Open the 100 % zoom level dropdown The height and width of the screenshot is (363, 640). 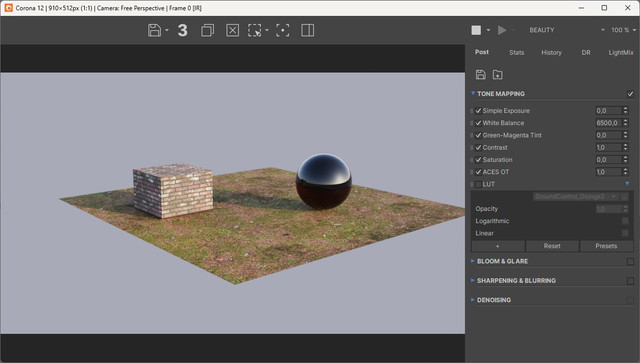(x=623, y=30)
